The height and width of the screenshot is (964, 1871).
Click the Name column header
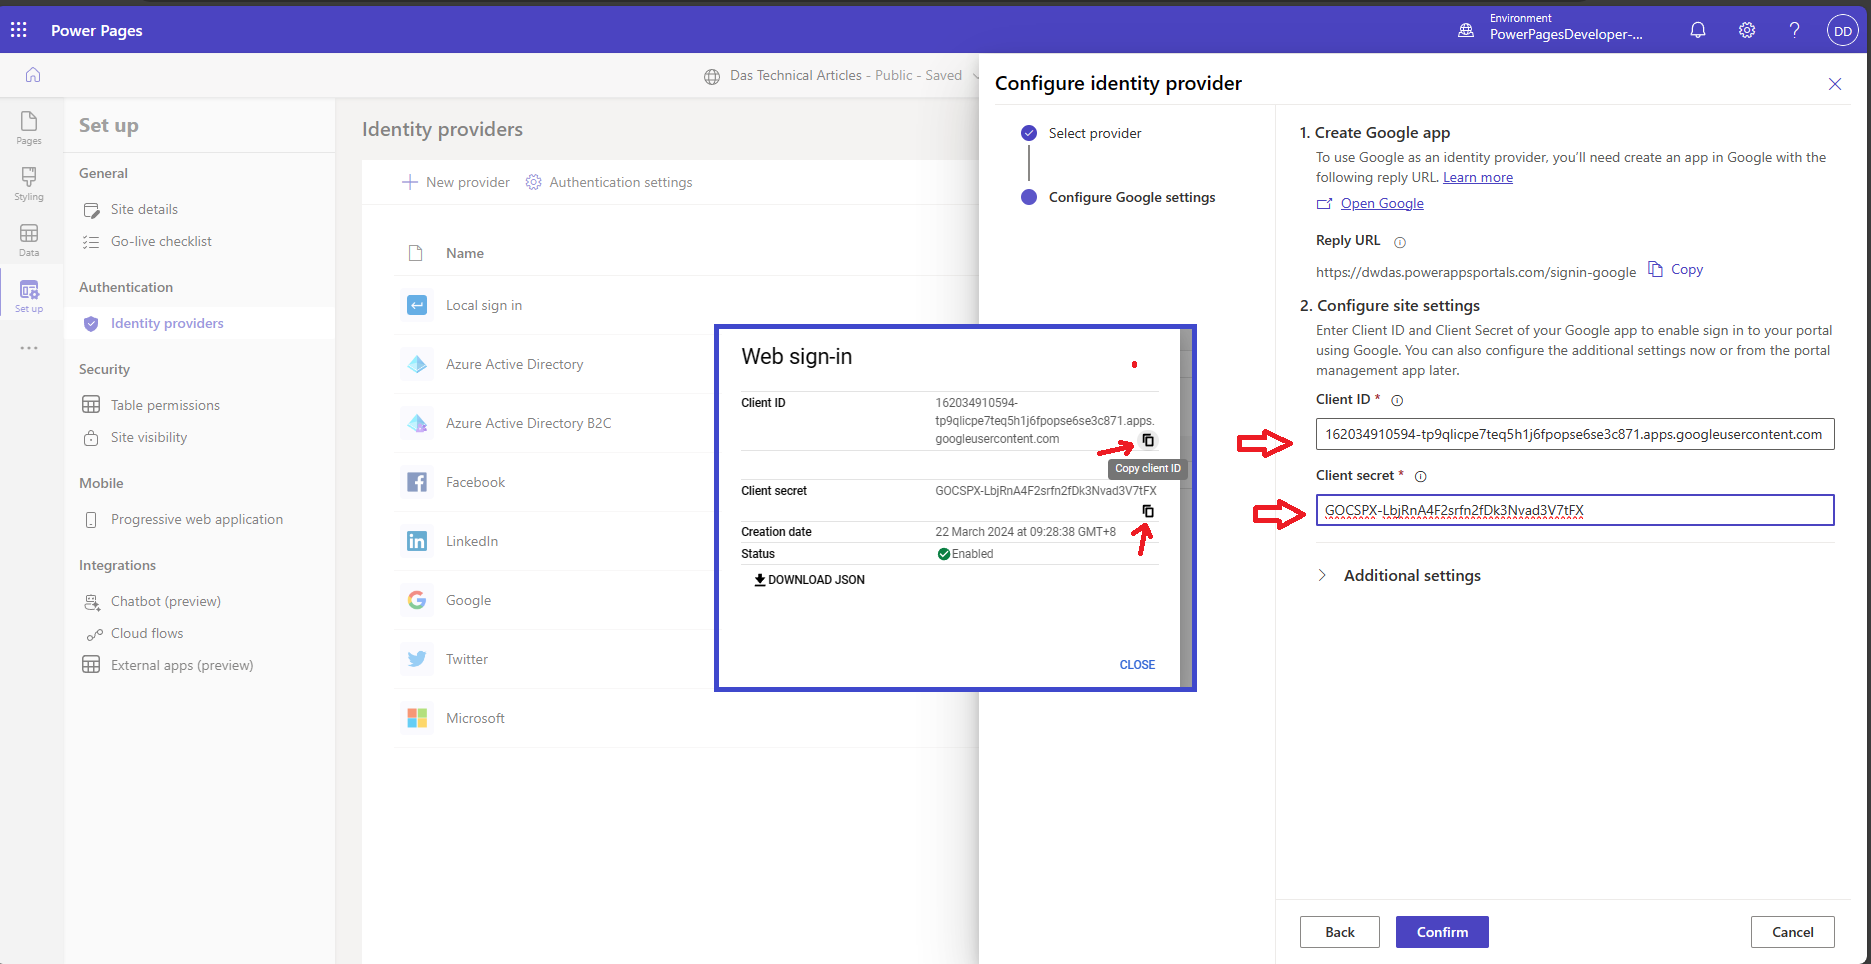[465, 253]
